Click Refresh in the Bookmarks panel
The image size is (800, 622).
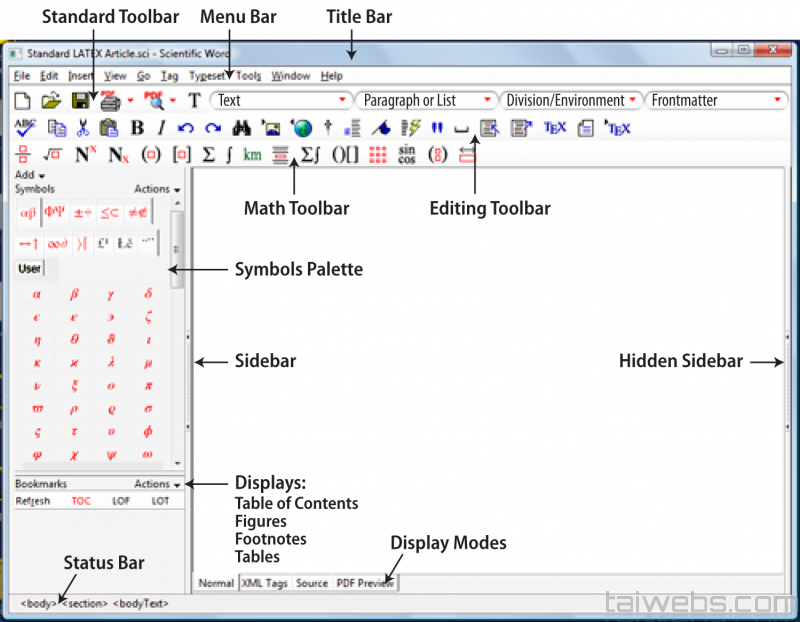(33, 501)
